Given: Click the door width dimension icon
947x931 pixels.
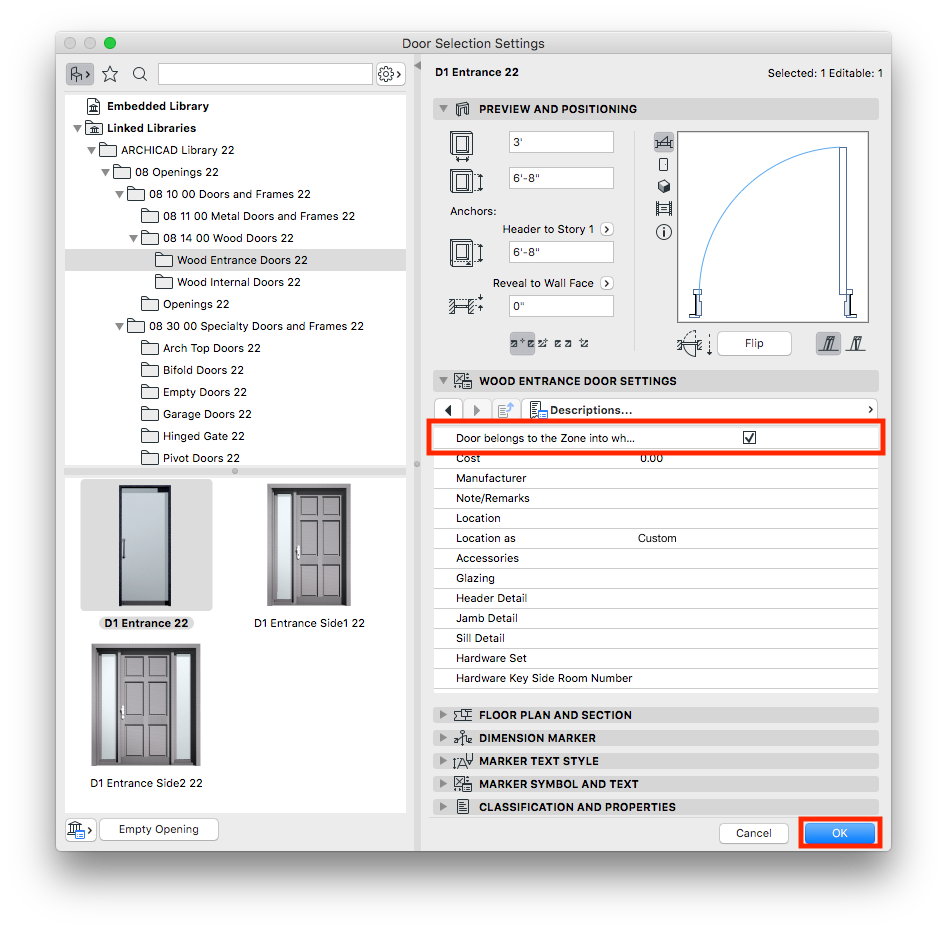Looking at the screenshot, I should [461, 146].
